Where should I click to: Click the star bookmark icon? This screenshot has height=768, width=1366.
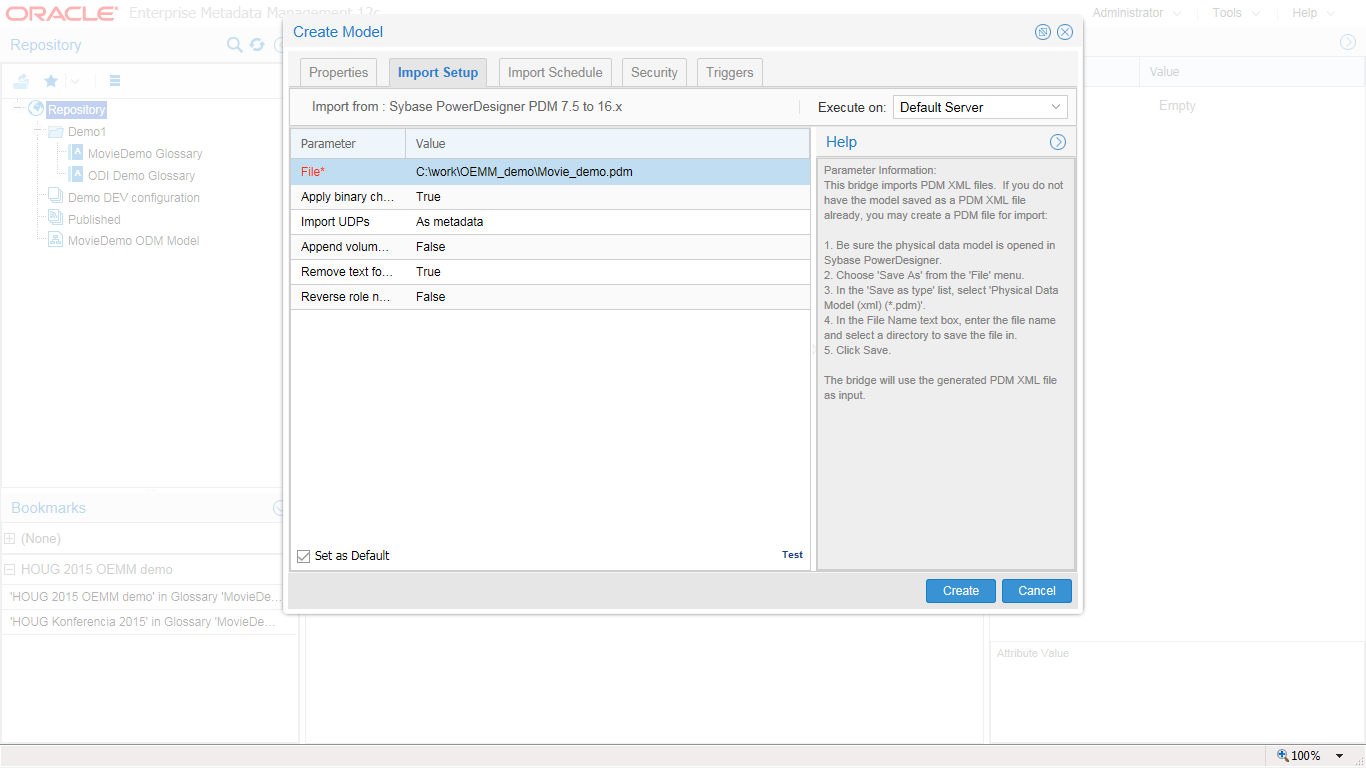(x=51, y=81)
